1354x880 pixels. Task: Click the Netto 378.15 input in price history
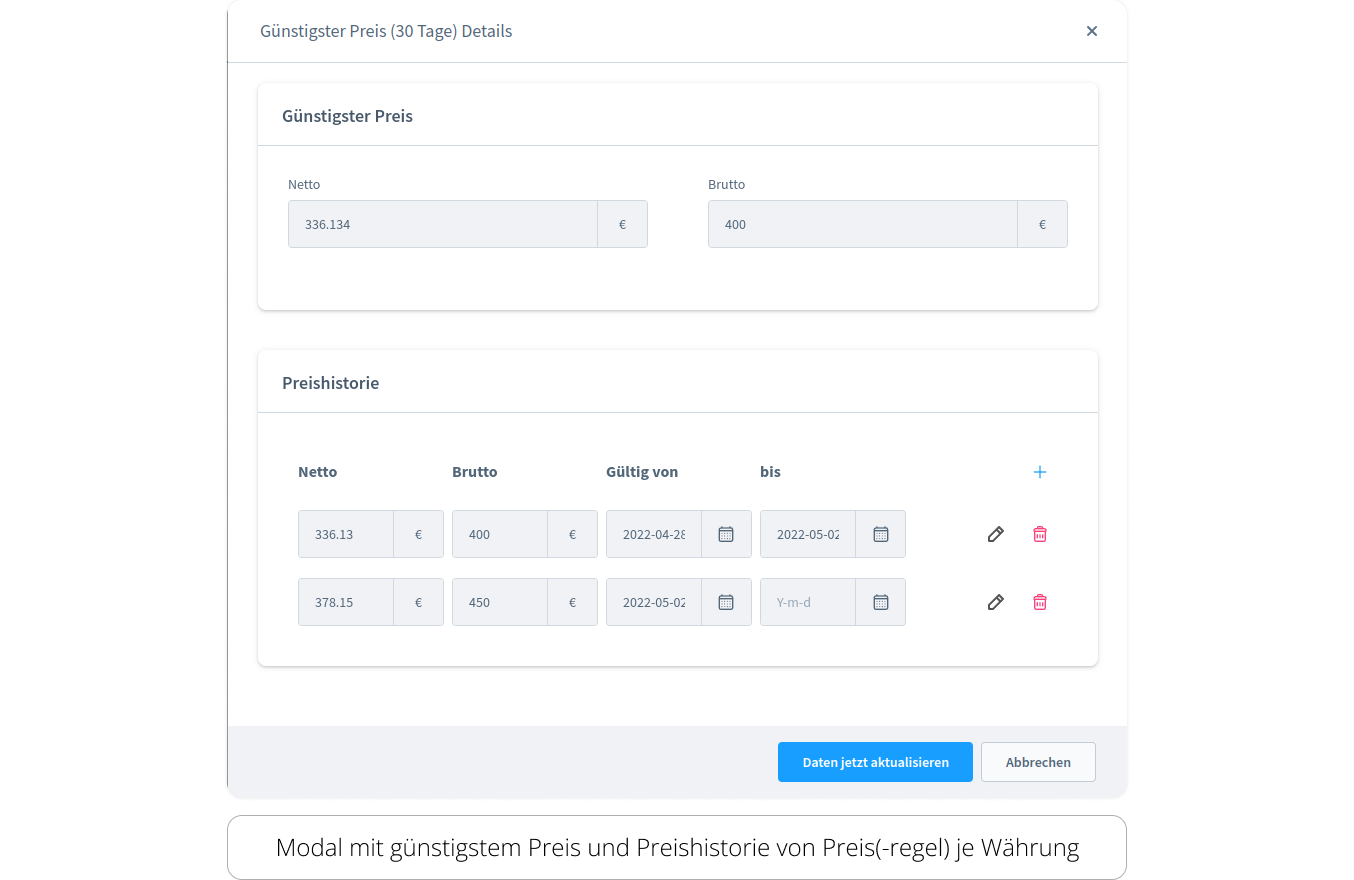tap(345, 602)
